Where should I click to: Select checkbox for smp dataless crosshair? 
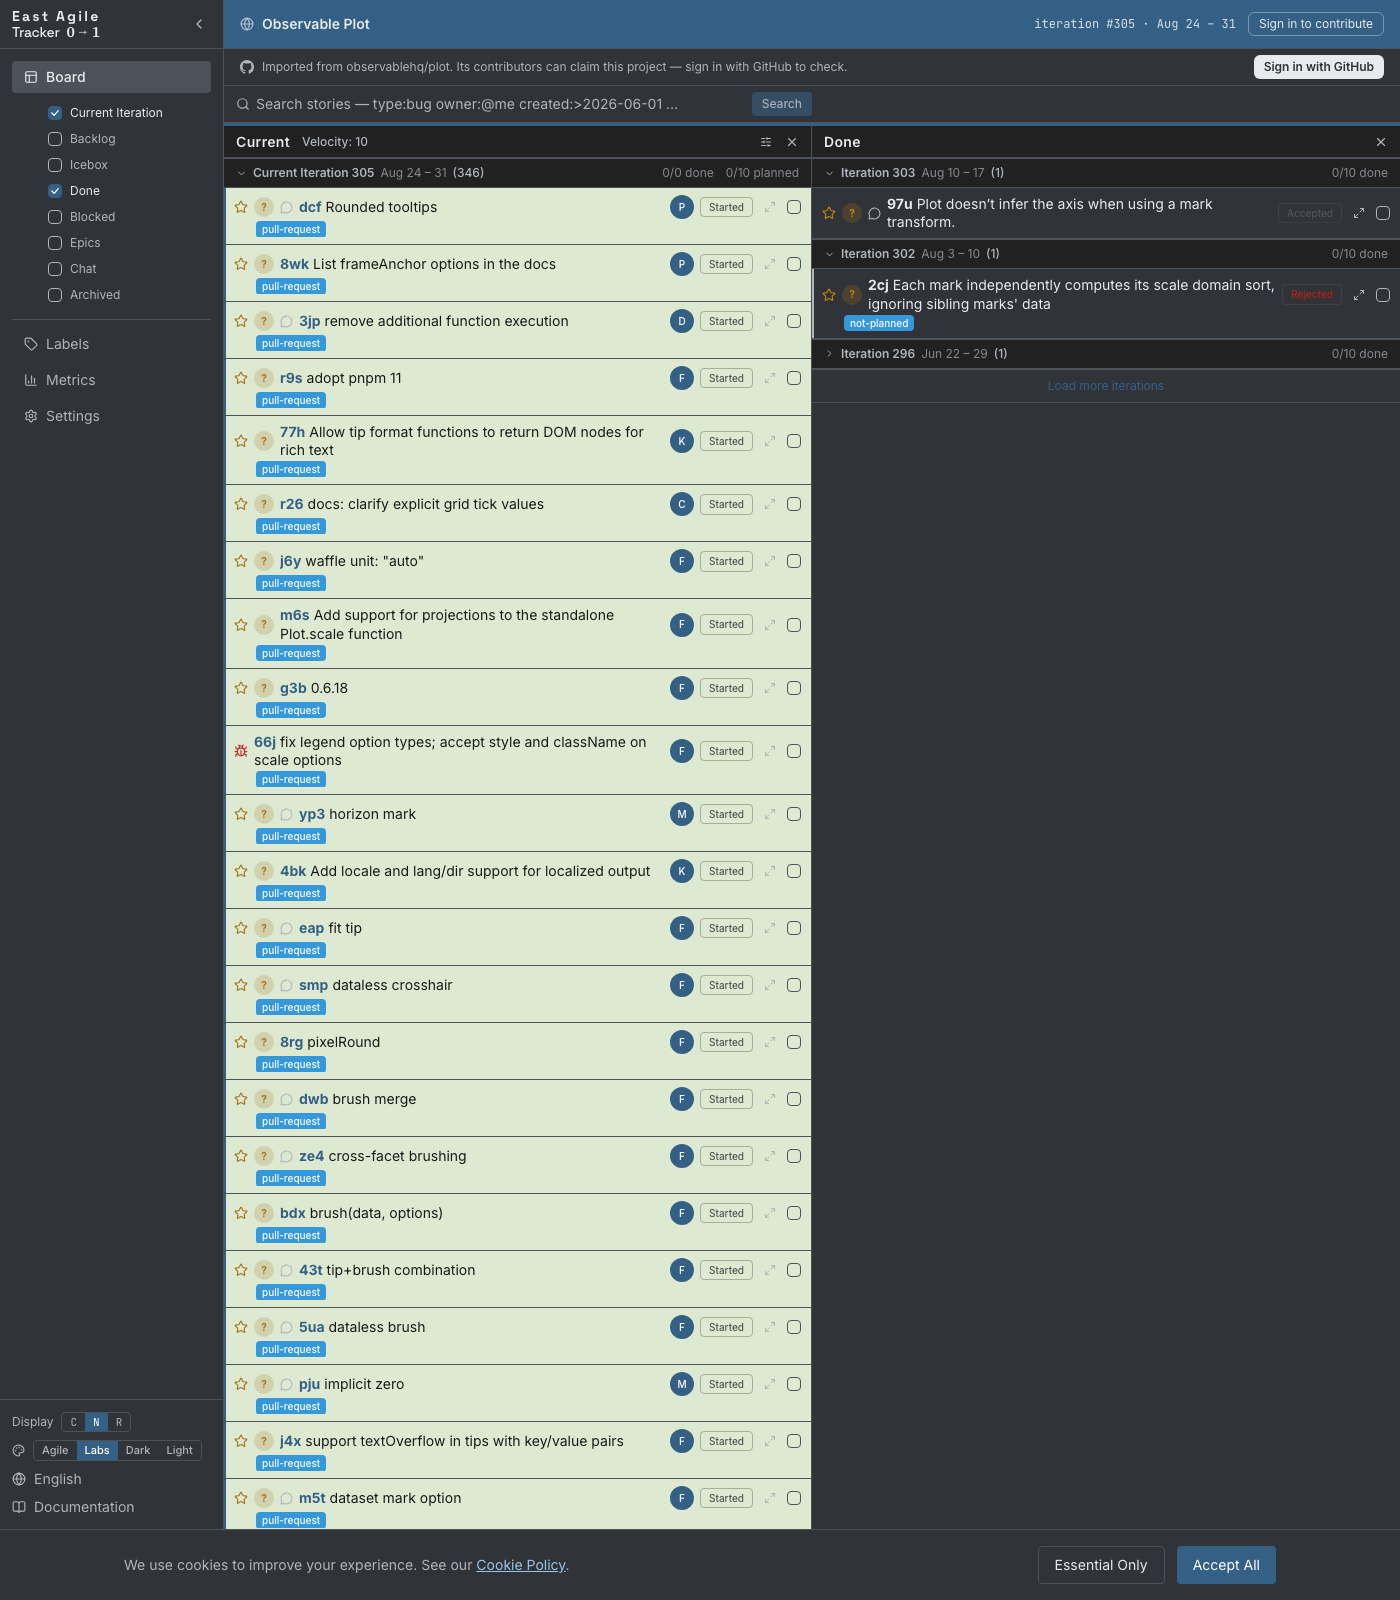tap(794, 985)
